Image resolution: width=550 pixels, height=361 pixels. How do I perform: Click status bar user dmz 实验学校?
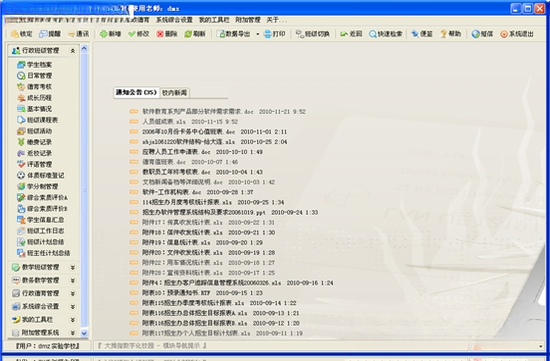click(x=47, y=346)
